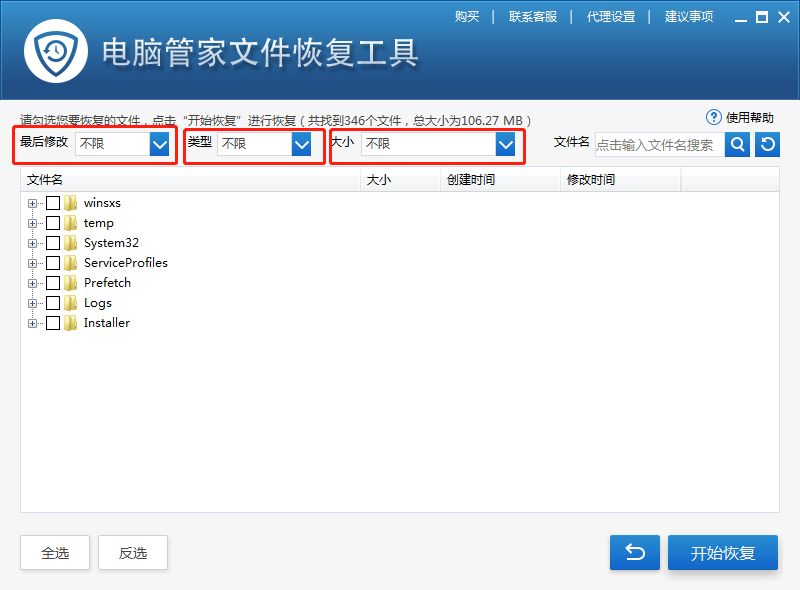The image size is (800, 590).
Task: Expand the ServiceProfiles tree node
Action: click(33, 263)
